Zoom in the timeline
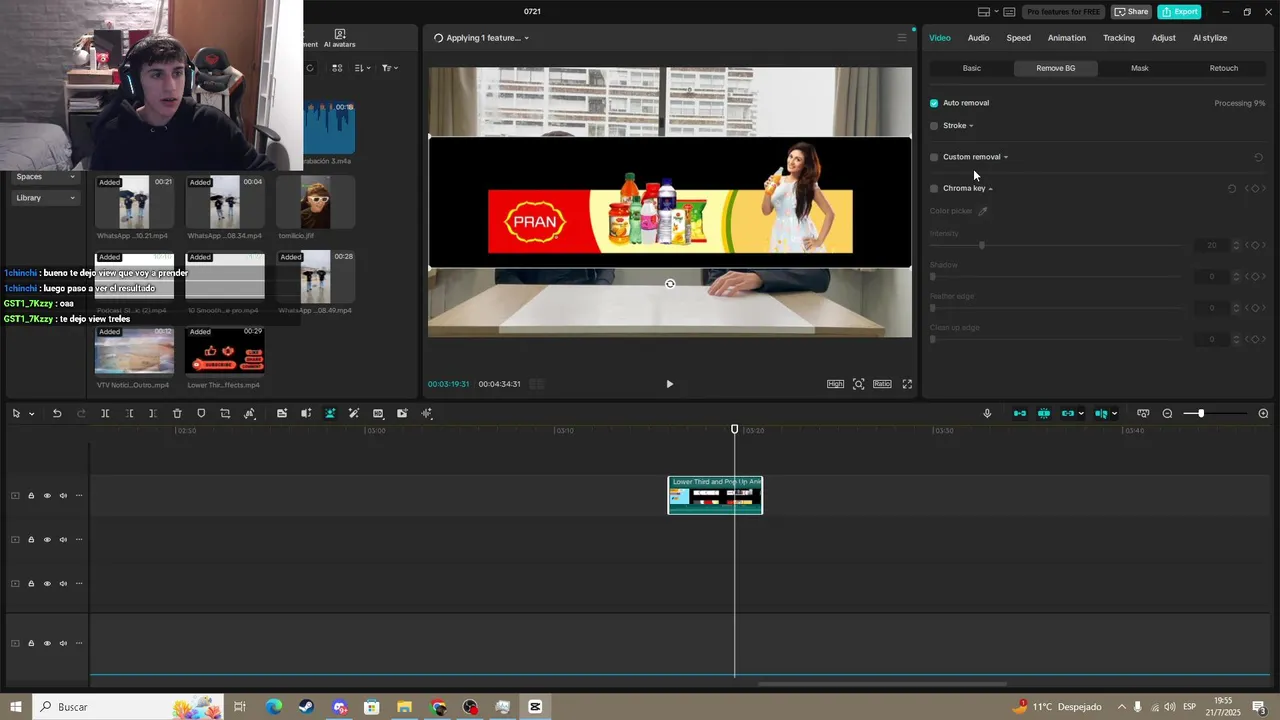Screen dimensions: 1280x720 pyautogui.click(x=1263, y=413)
